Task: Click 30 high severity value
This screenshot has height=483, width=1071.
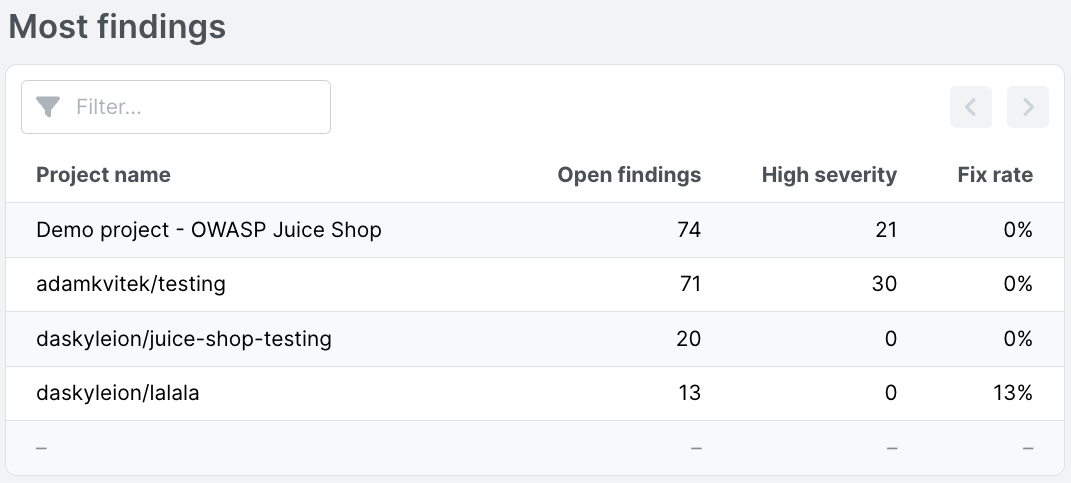Action: 884,284
